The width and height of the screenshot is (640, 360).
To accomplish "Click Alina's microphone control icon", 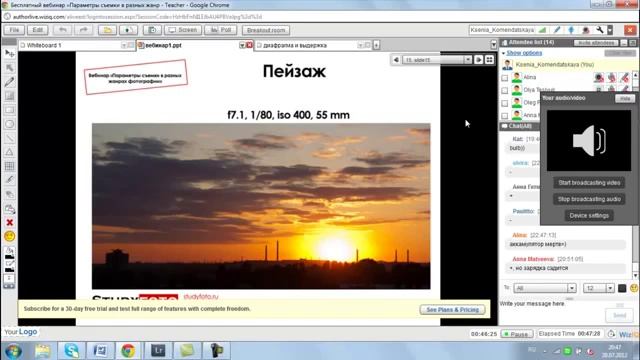I will (611, 77).
